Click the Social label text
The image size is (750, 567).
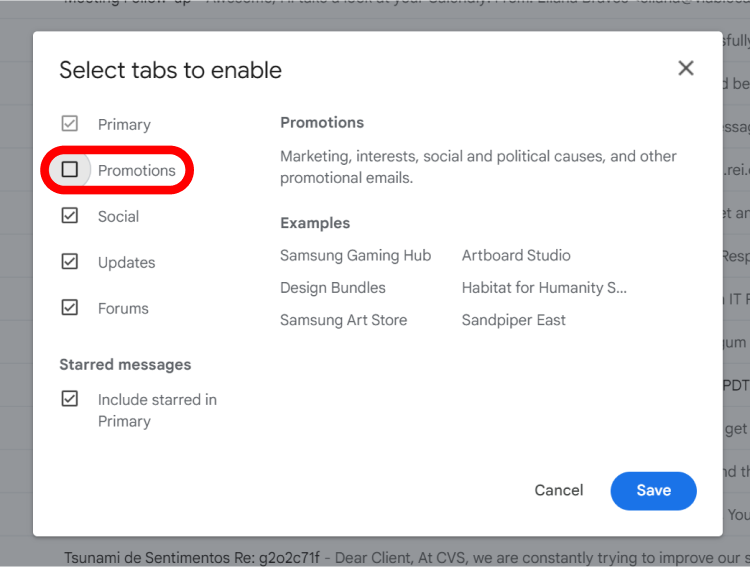118,216
